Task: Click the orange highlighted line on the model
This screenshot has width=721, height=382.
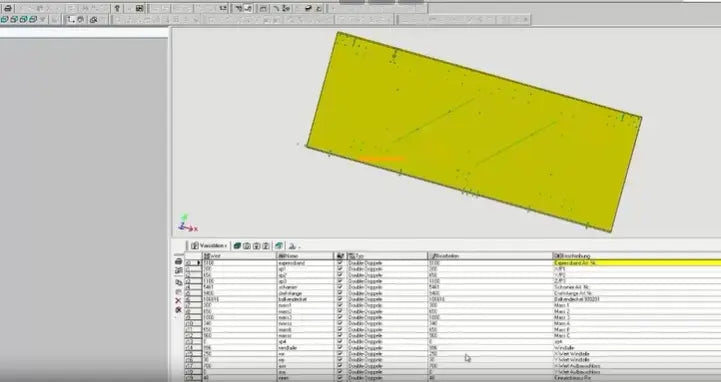Action: 381,160
